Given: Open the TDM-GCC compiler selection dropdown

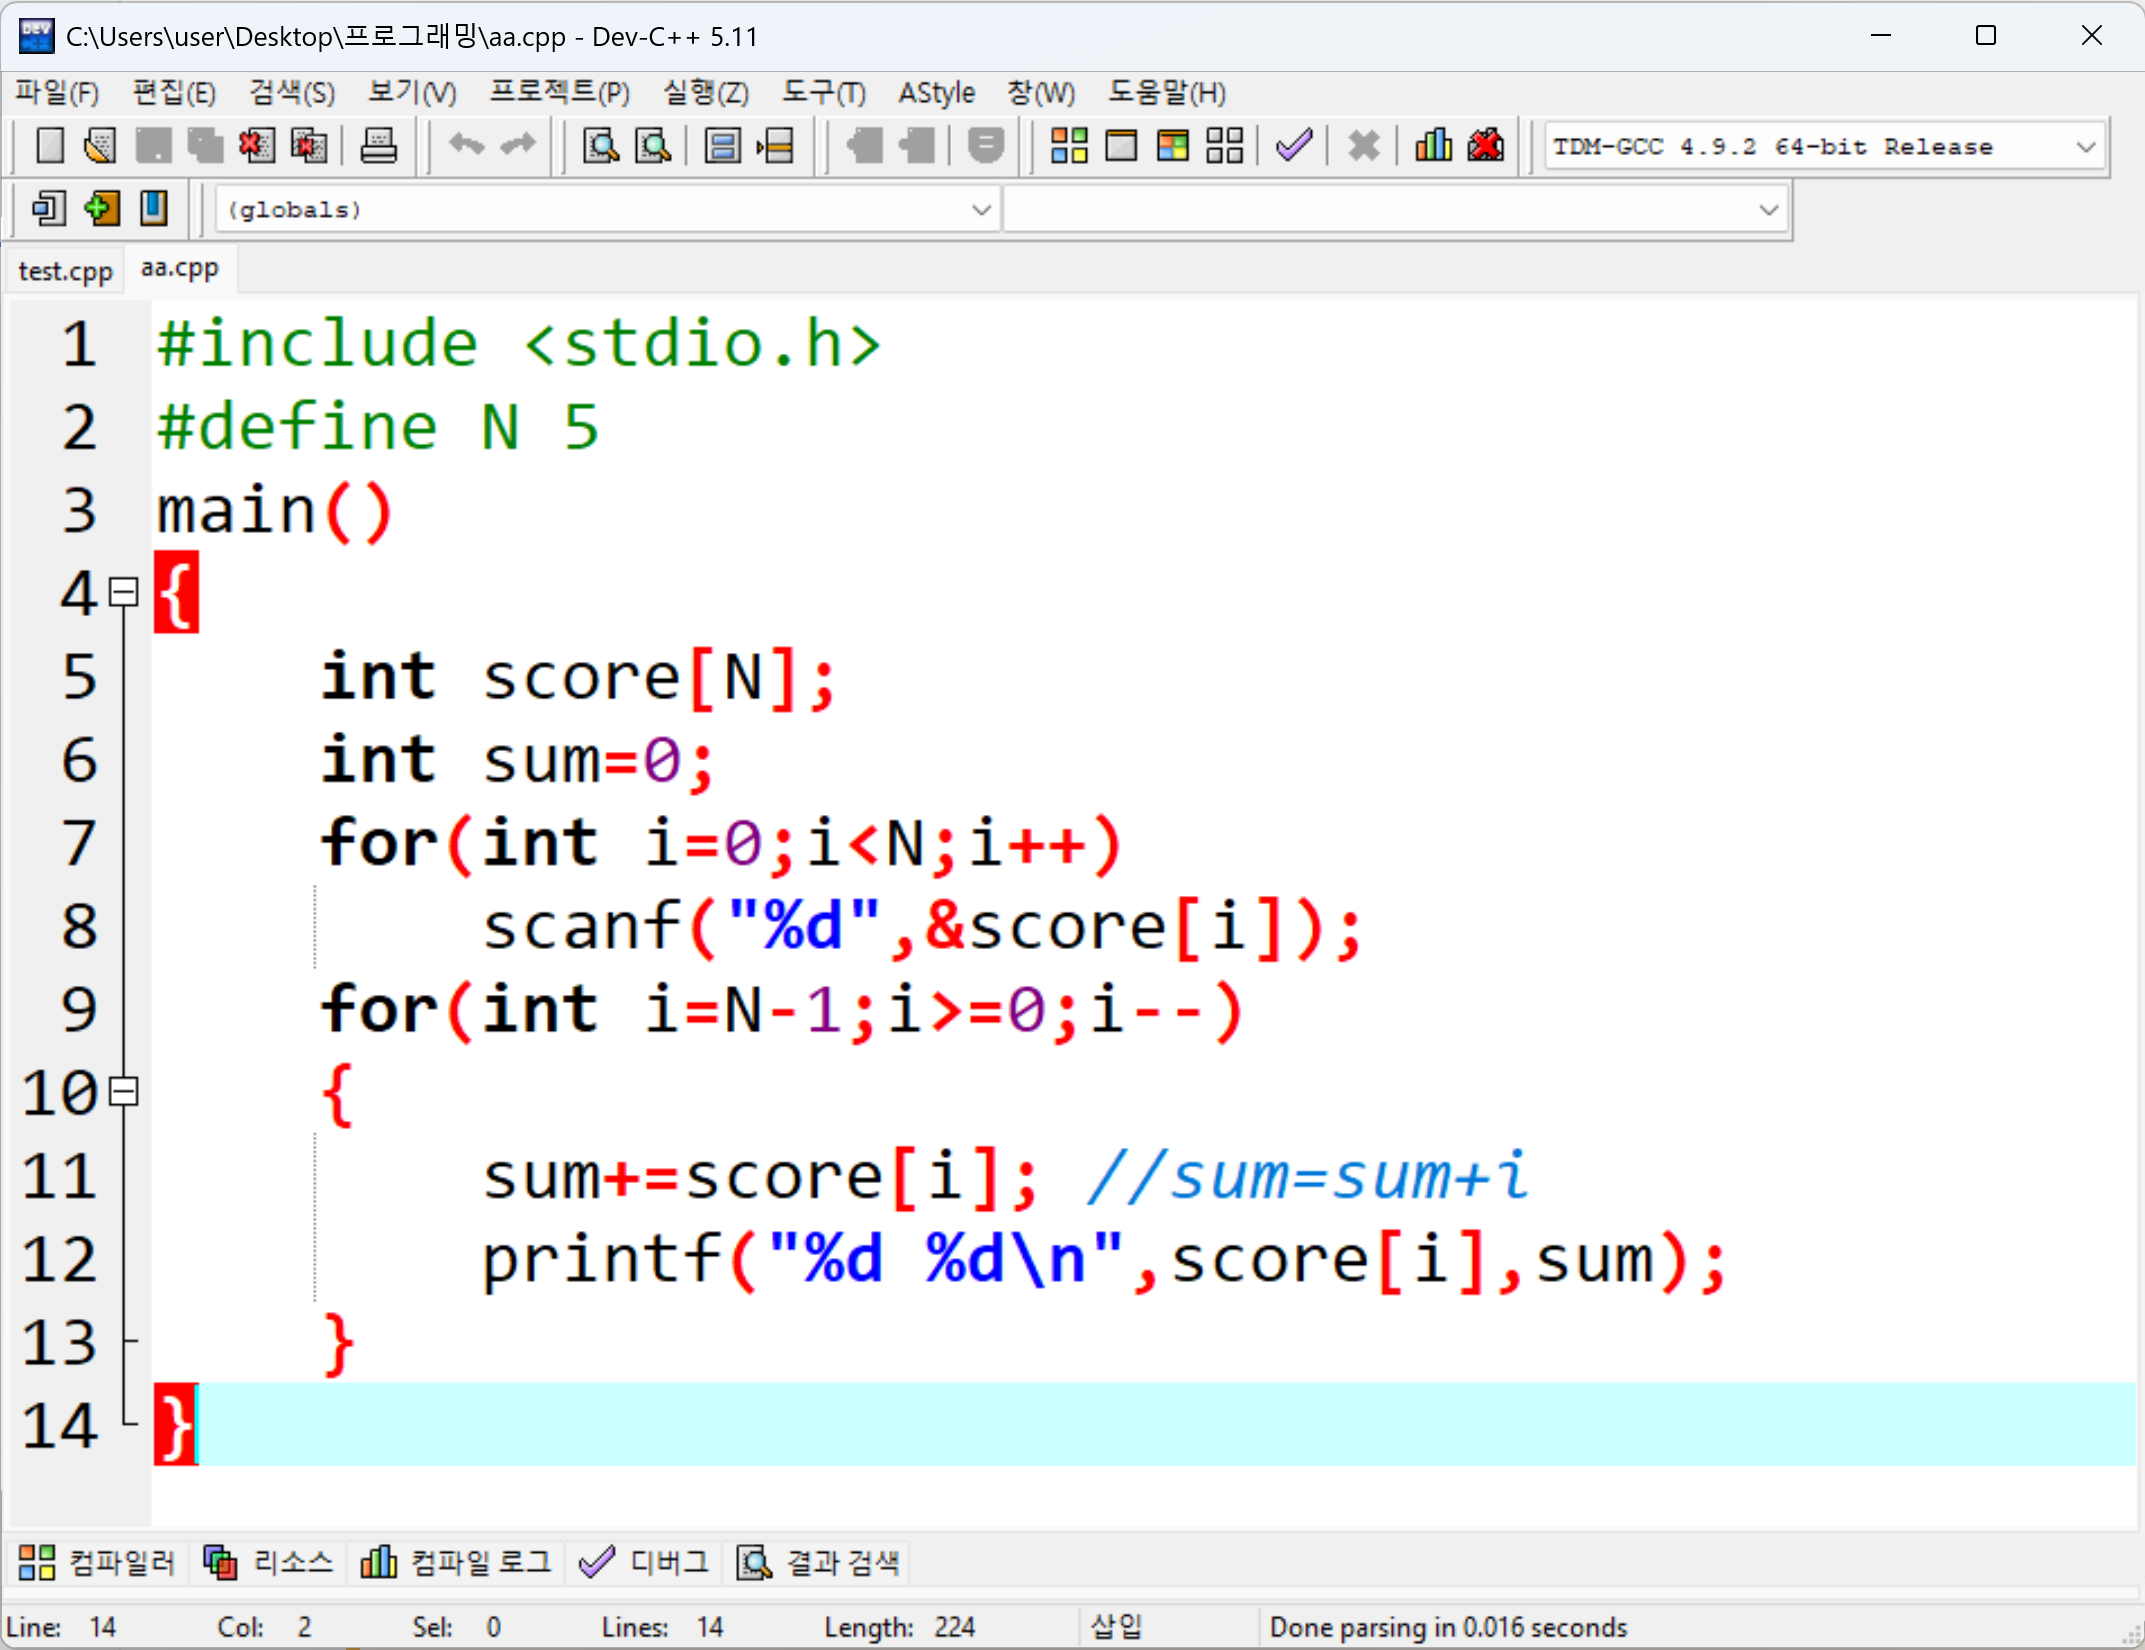Looking at the screenshot, I should pos(1825,147).
